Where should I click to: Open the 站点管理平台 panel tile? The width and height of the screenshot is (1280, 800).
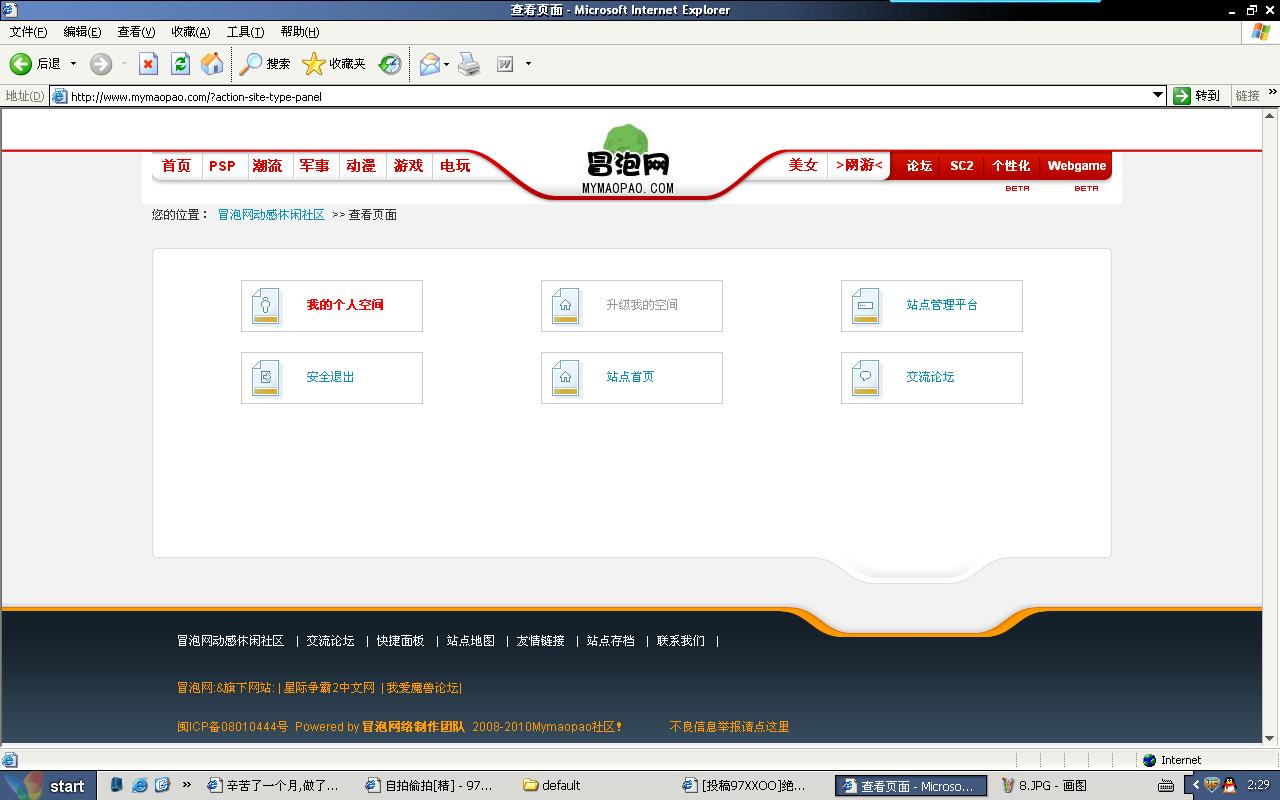[x=932, y=306]
